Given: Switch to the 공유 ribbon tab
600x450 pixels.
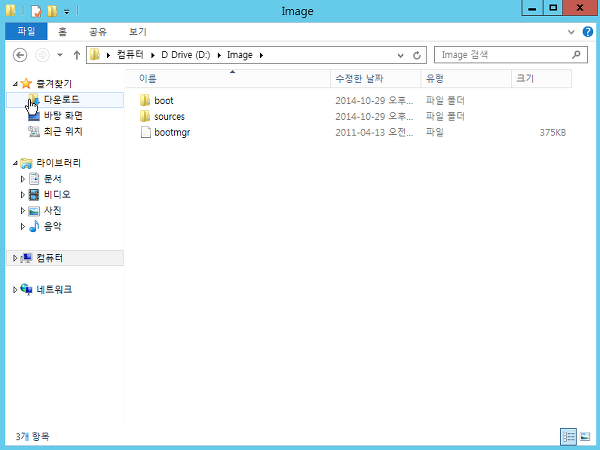Looking at the screenshot, I should [x=98, y=31].
